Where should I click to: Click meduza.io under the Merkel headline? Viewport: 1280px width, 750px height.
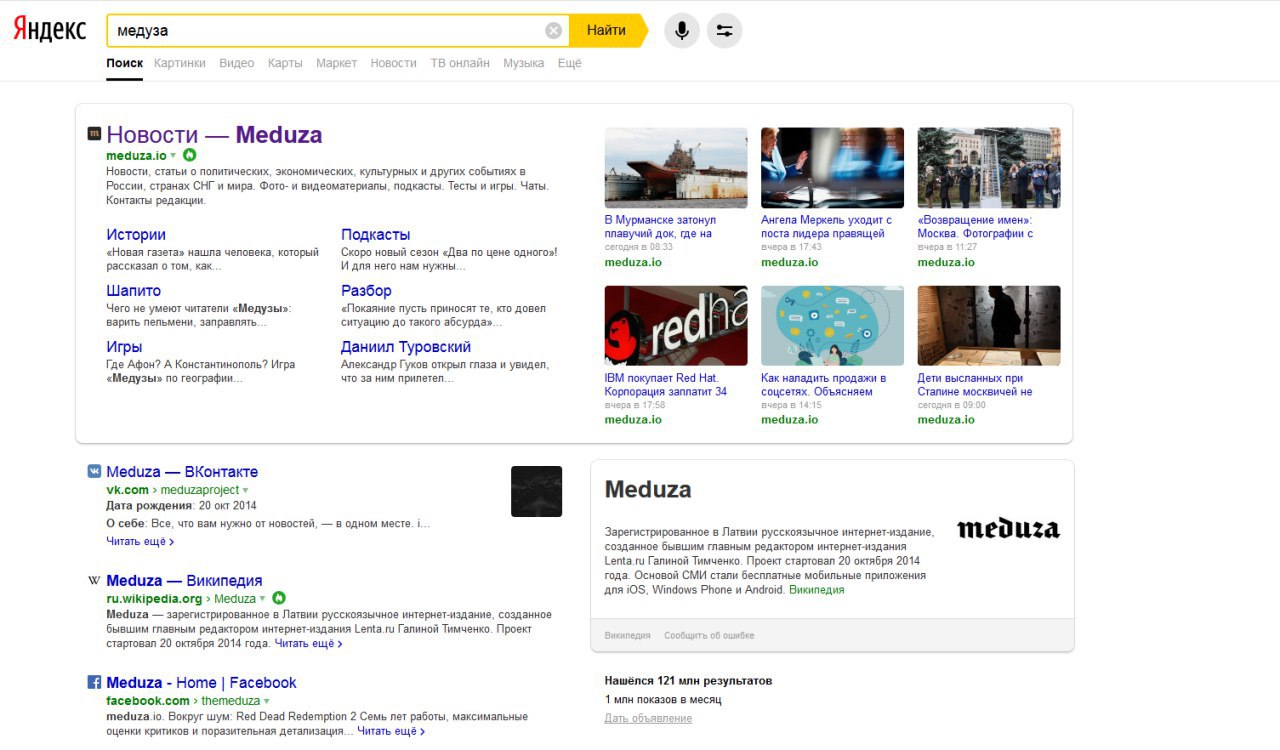(789, 262)
